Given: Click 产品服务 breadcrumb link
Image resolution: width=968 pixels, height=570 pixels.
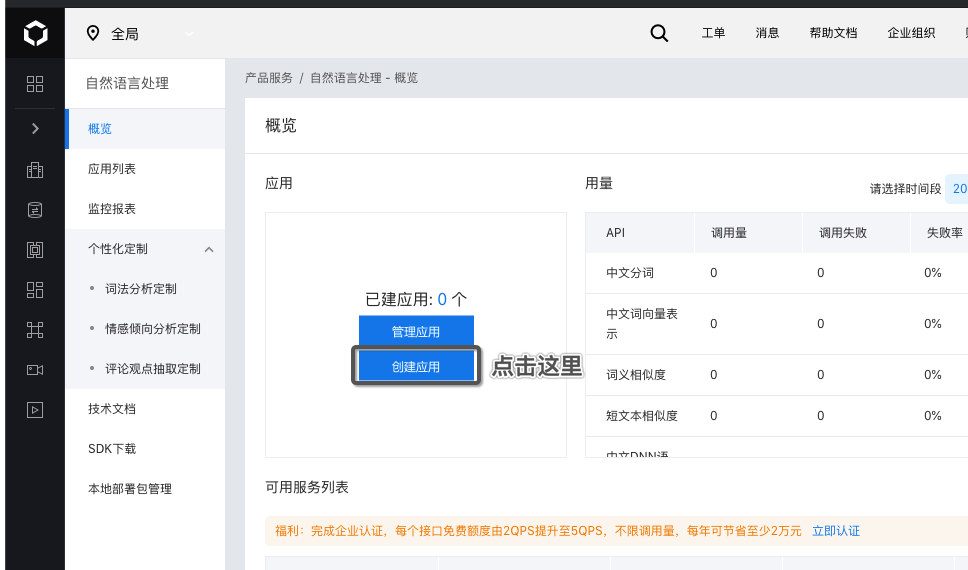Looking at the screenshot, I should tap(269, 78).
